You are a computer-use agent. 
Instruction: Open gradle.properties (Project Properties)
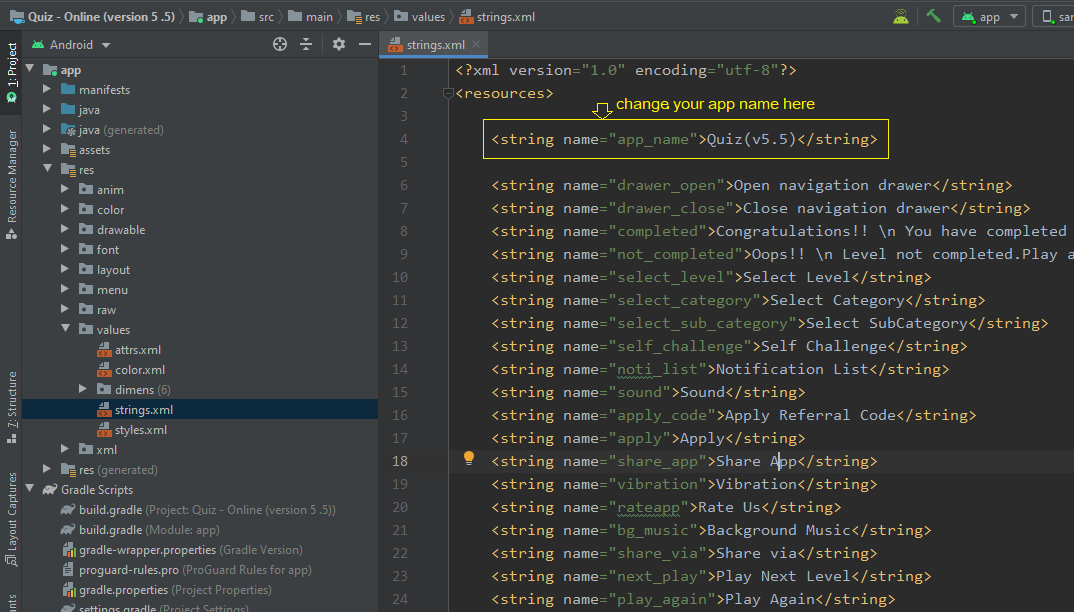point(166,589)
